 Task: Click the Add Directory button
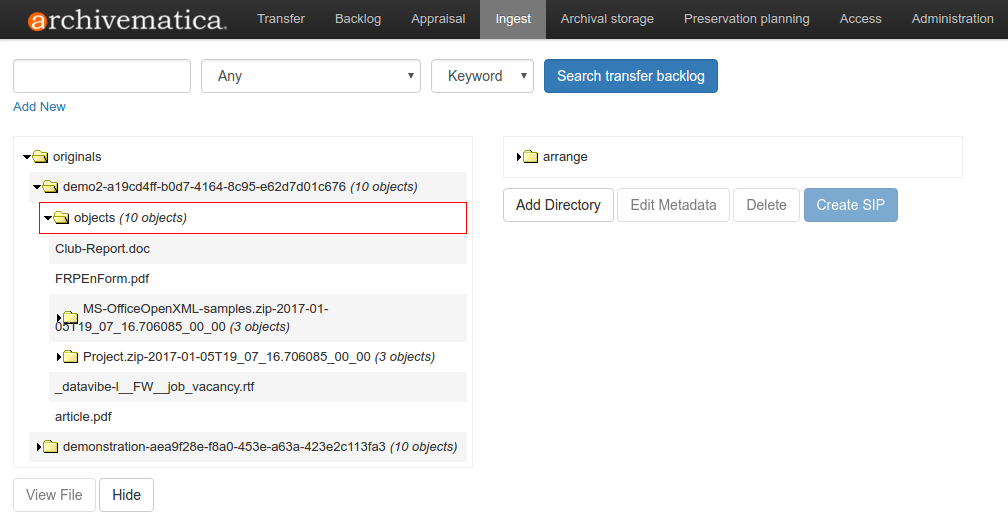(558, 205)
